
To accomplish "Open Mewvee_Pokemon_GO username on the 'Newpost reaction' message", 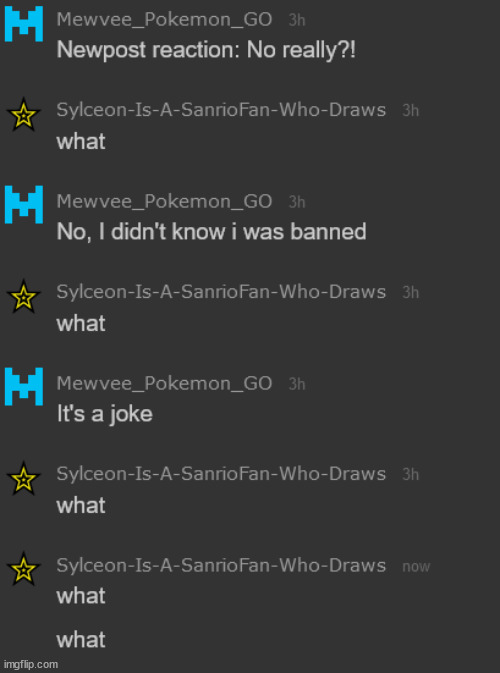I will coord(164,20).
